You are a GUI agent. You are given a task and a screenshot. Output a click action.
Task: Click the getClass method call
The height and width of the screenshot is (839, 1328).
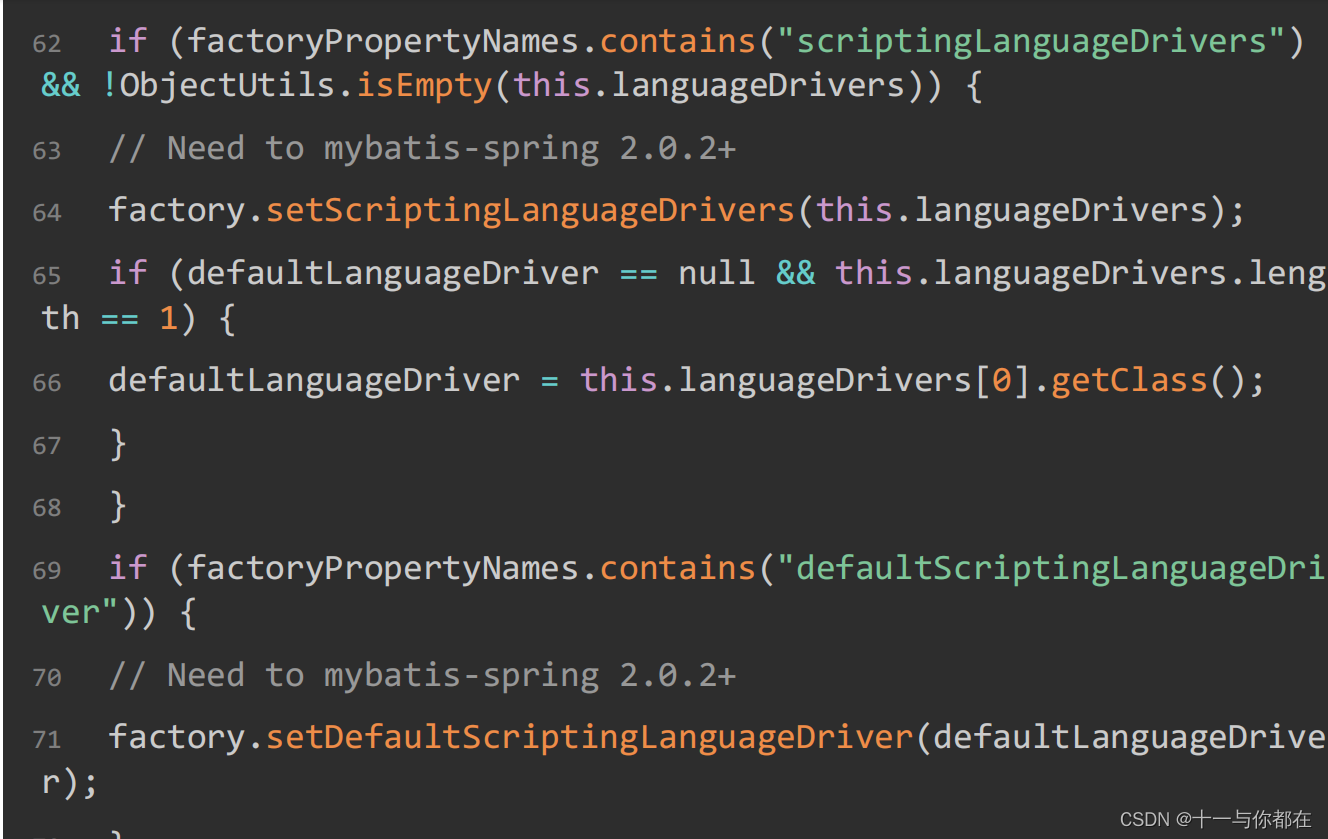point(1129,380)
